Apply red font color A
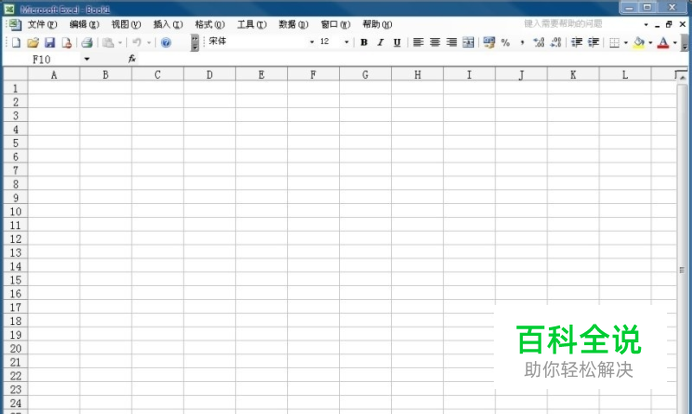 tap(663, 42)
